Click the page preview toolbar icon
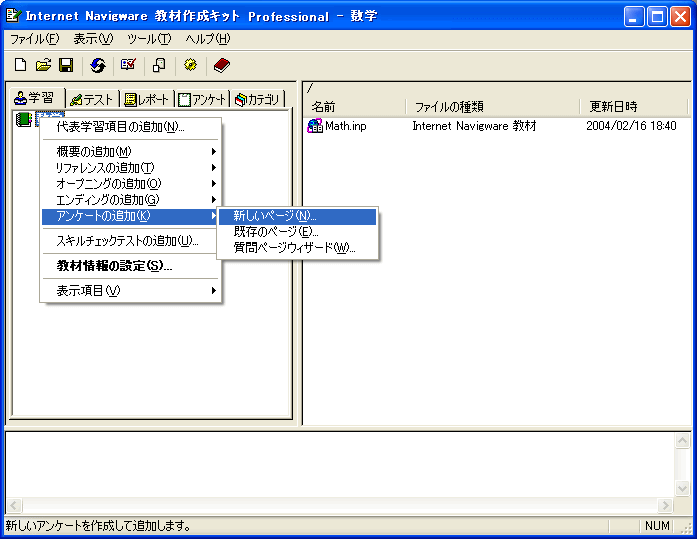 [x=159, y=65]
